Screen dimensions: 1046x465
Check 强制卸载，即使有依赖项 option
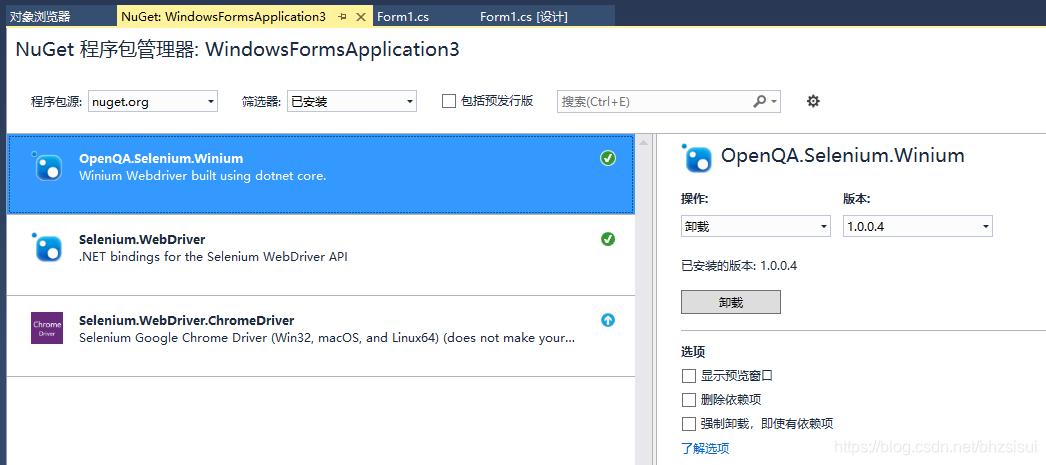click(689, 424)
